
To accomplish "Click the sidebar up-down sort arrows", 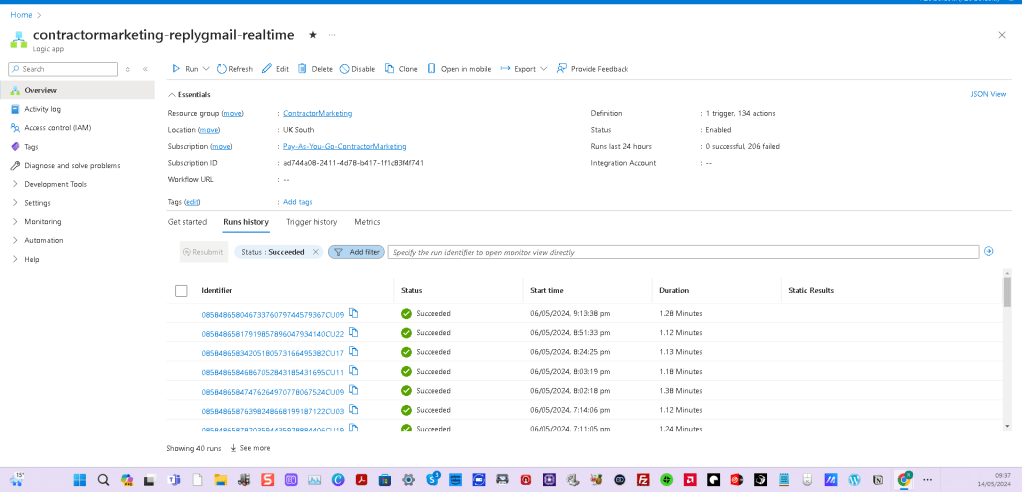I will pyautogui.click(x=128, y=68).
